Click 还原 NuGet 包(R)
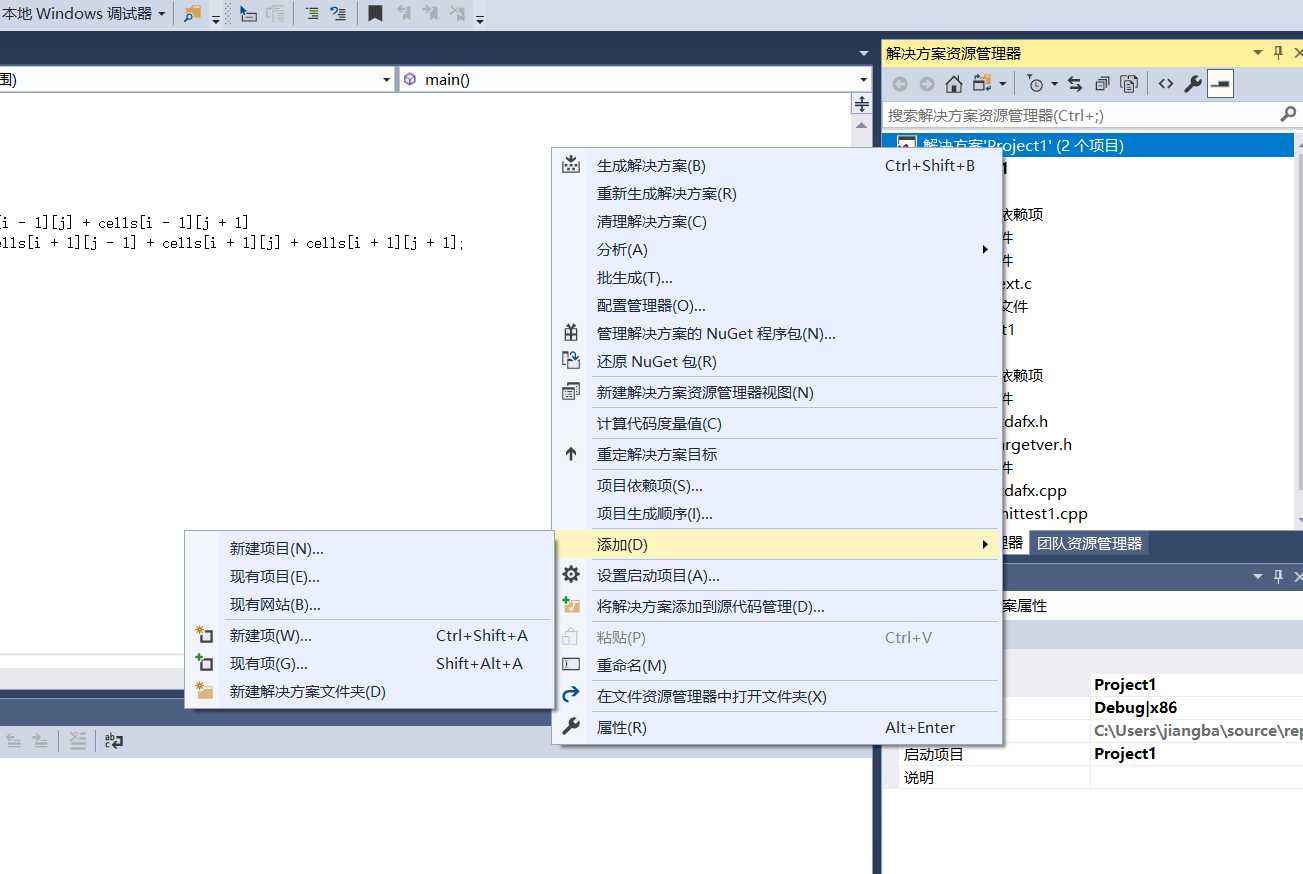The width and height of the screenshot is (1303, 874). pos(778,362)
